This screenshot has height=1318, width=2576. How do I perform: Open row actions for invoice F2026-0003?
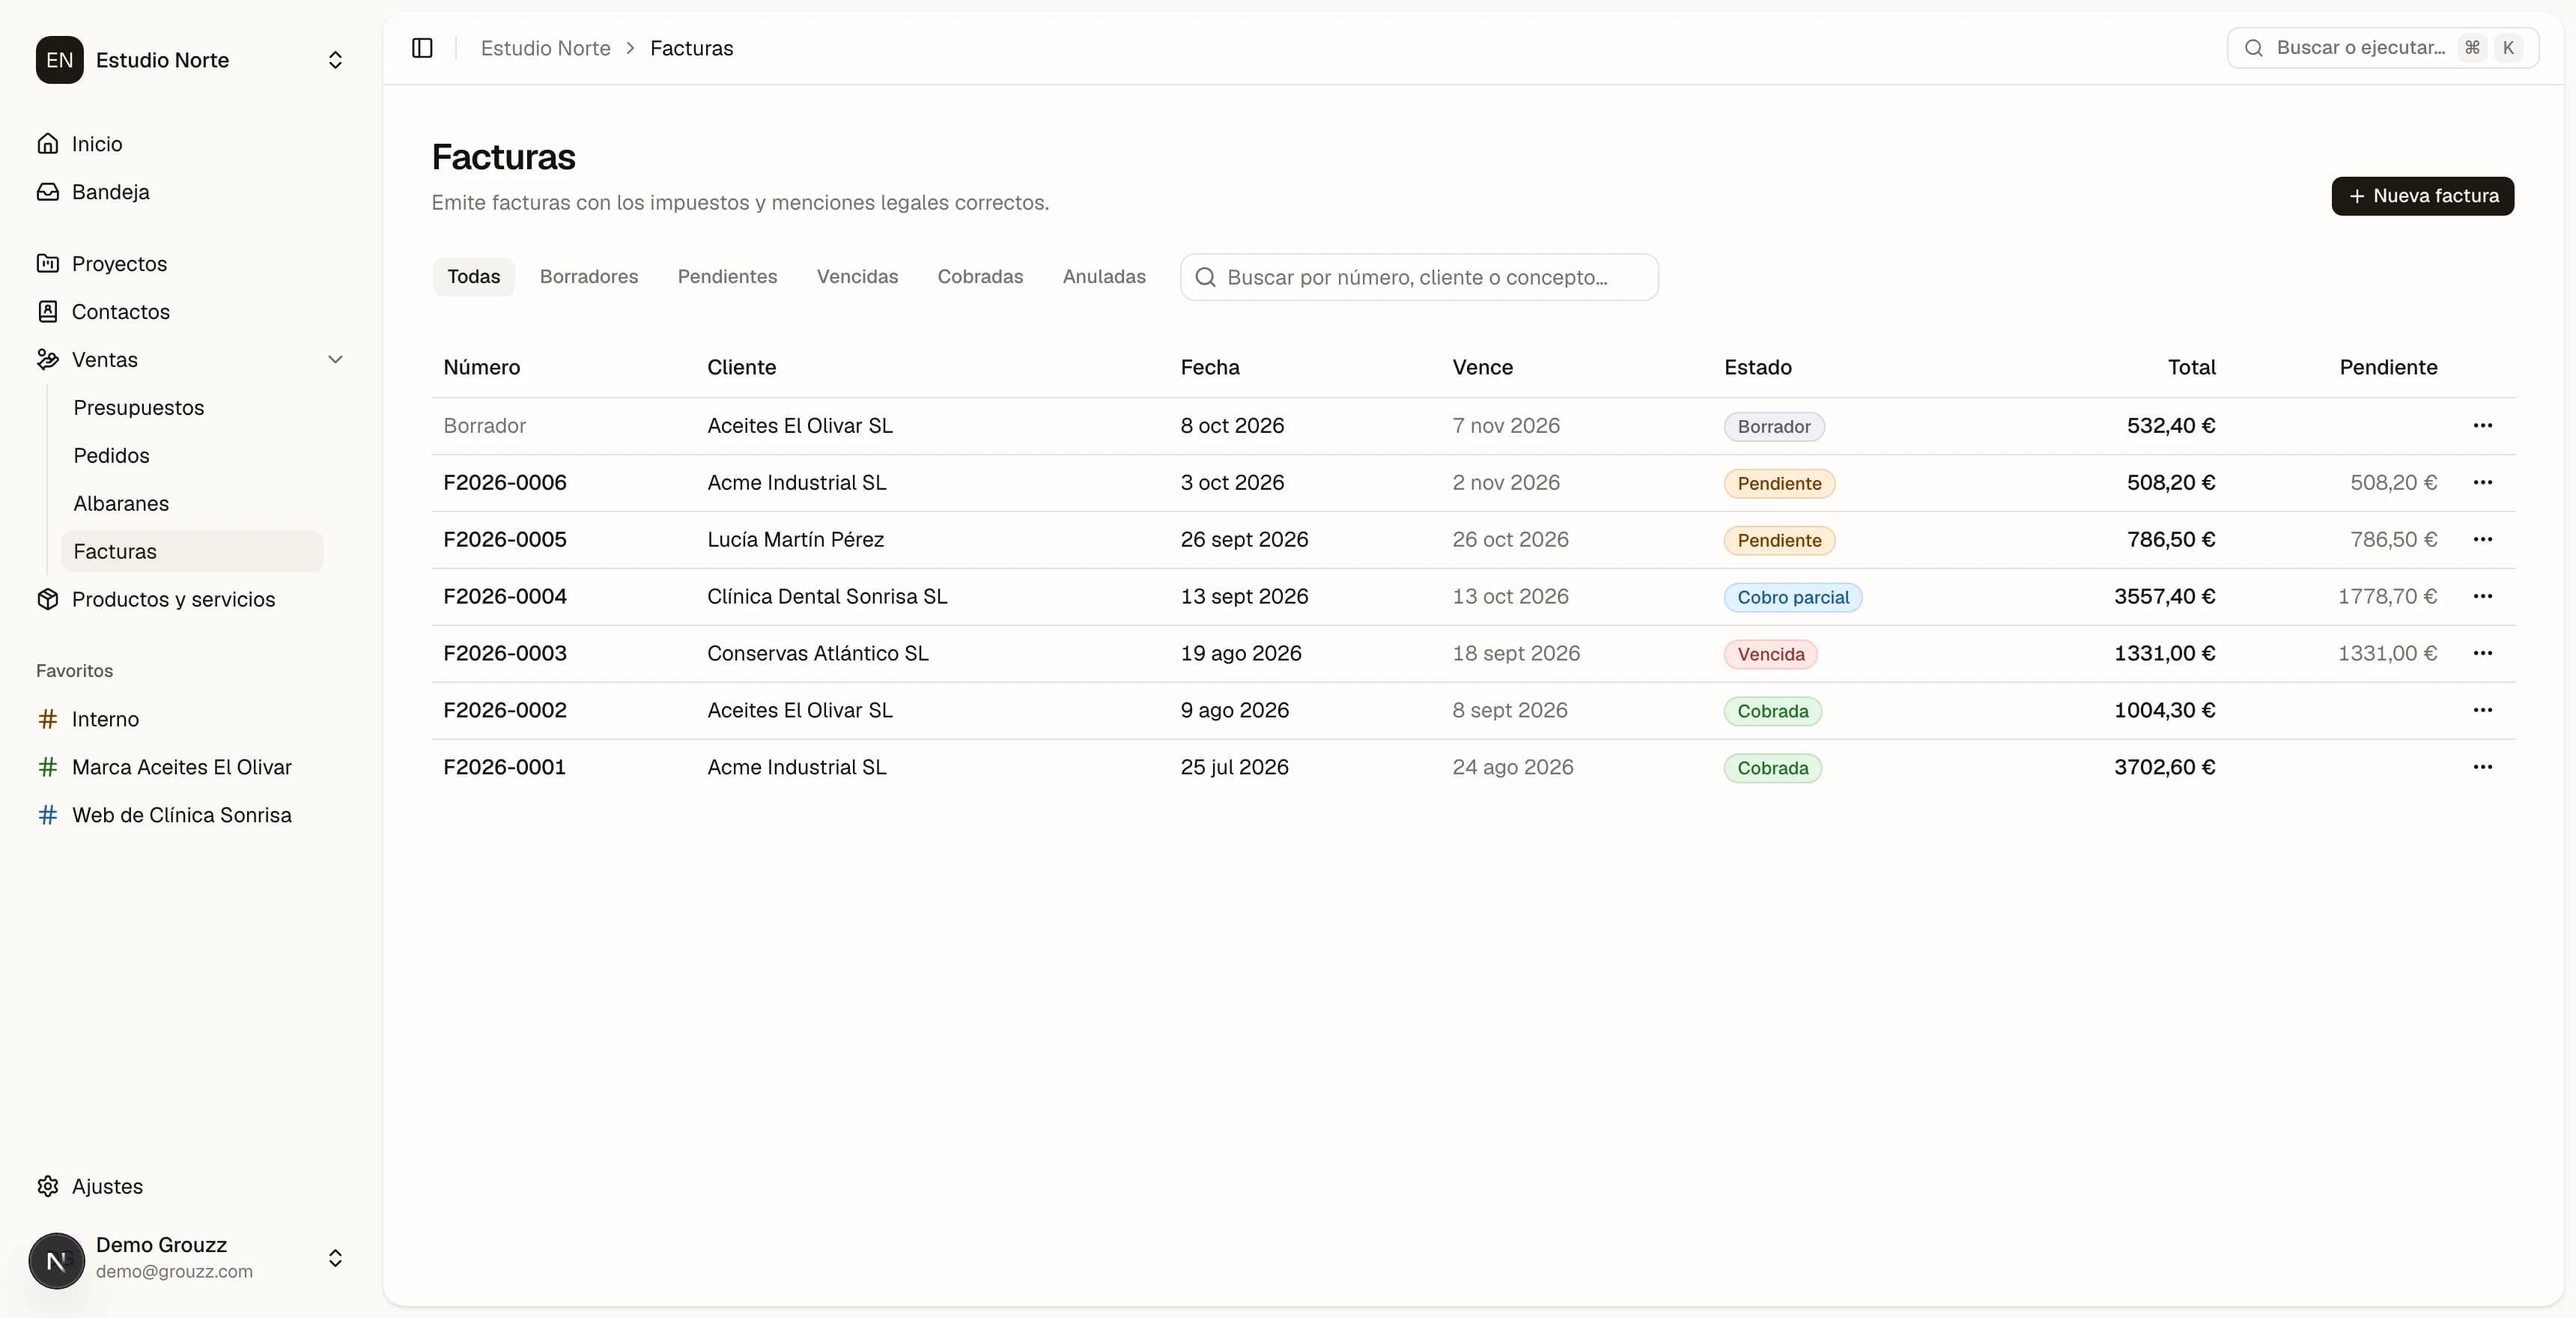click(x=2482, y=654)
